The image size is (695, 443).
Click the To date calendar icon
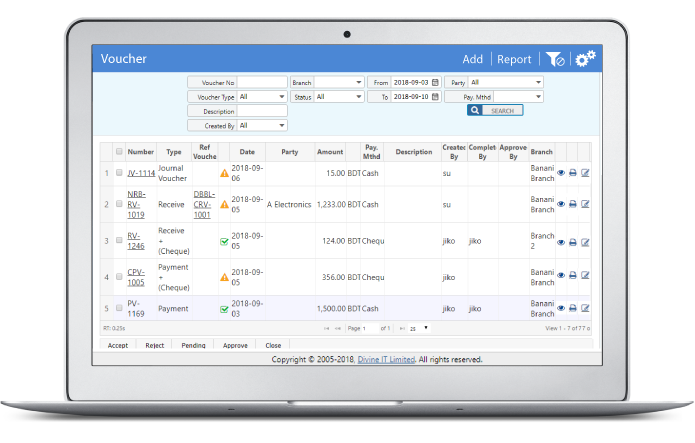pos(435,97)
